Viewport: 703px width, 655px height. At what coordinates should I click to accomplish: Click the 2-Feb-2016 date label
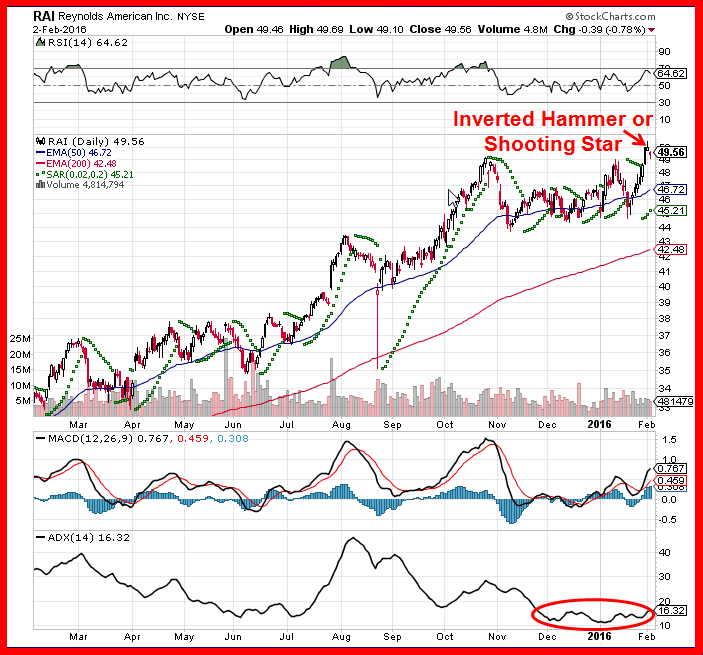(x=60, y=30)
